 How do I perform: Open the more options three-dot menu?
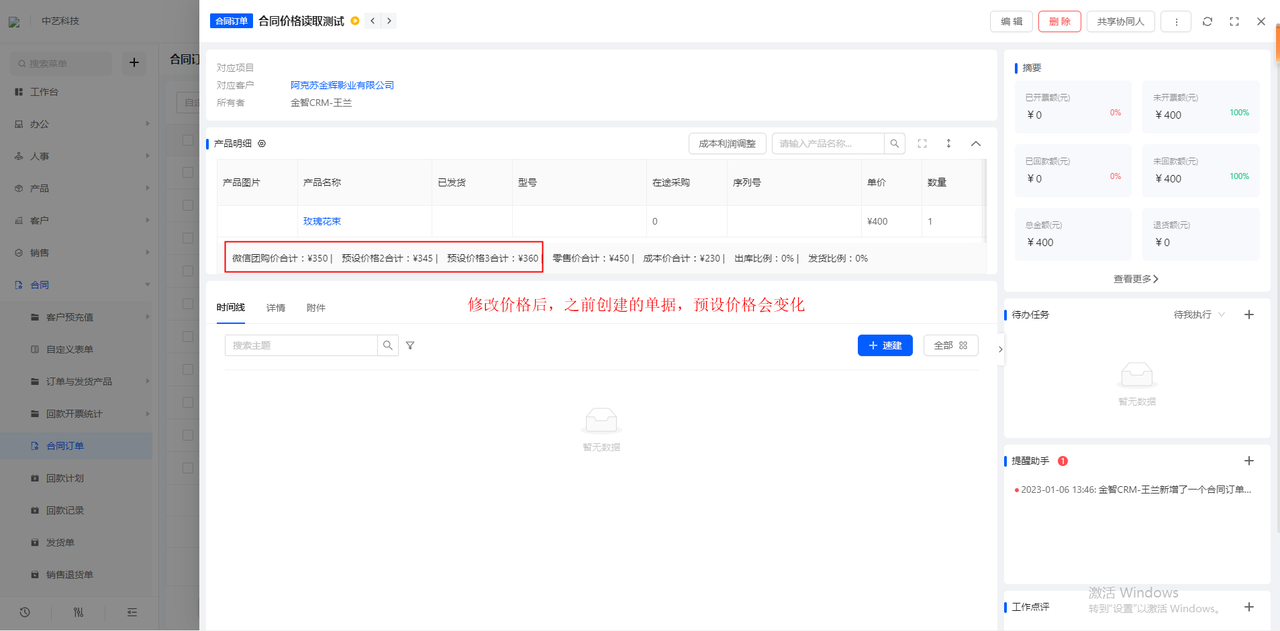tap(1176, 21)
